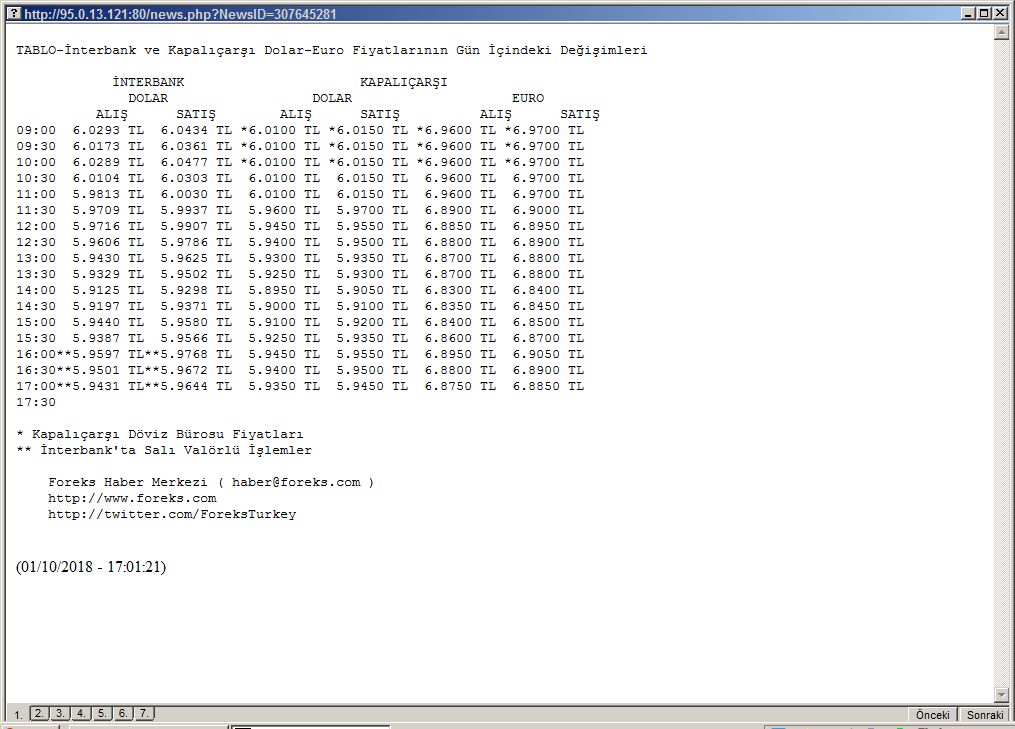Open page 4 tab

(x=81, y=713)
